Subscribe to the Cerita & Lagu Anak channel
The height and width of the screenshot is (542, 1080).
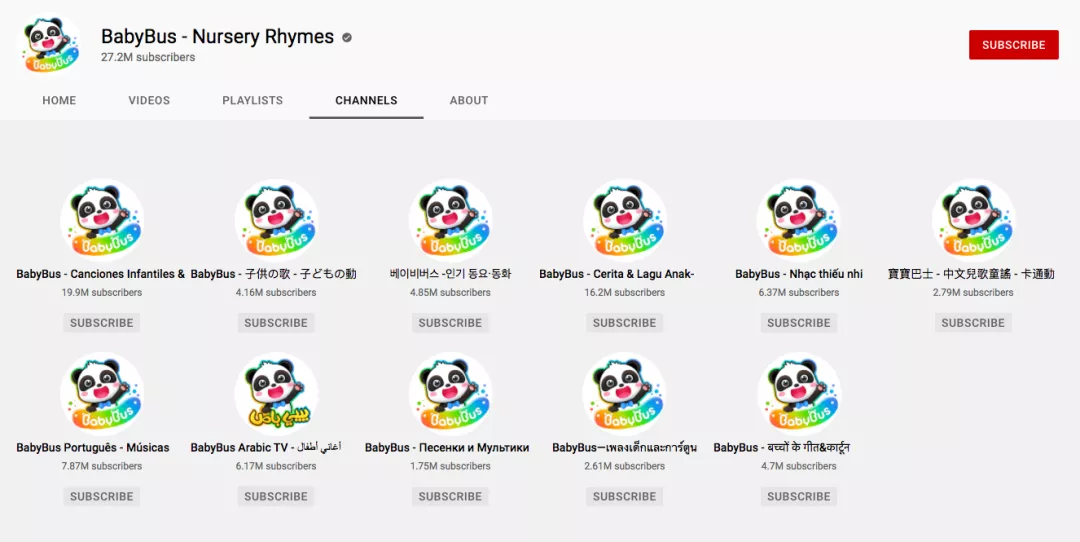pyautogui.click(x=625, y=322)
